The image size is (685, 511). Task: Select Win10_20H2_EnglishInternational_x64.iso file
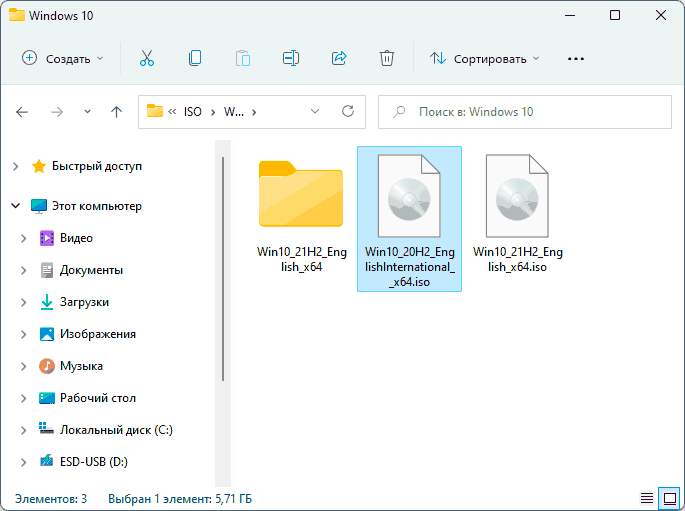409,219
